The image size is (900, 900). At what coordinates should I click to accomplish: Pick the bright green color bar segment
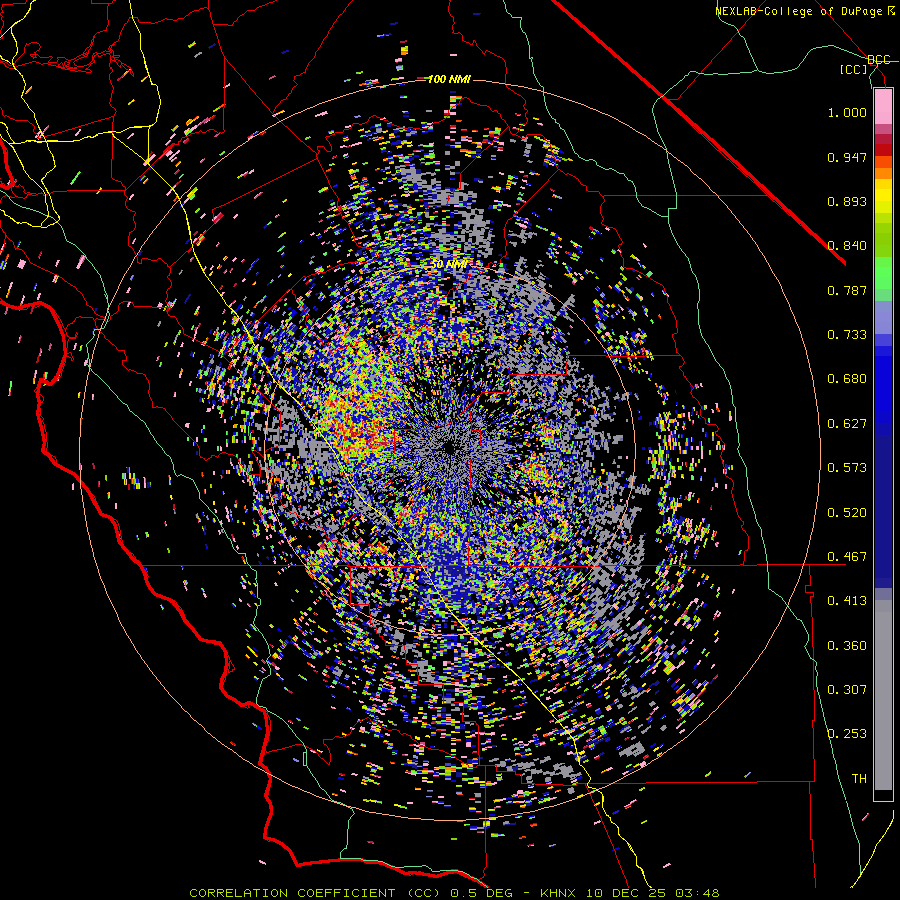[x=883, y=273]
